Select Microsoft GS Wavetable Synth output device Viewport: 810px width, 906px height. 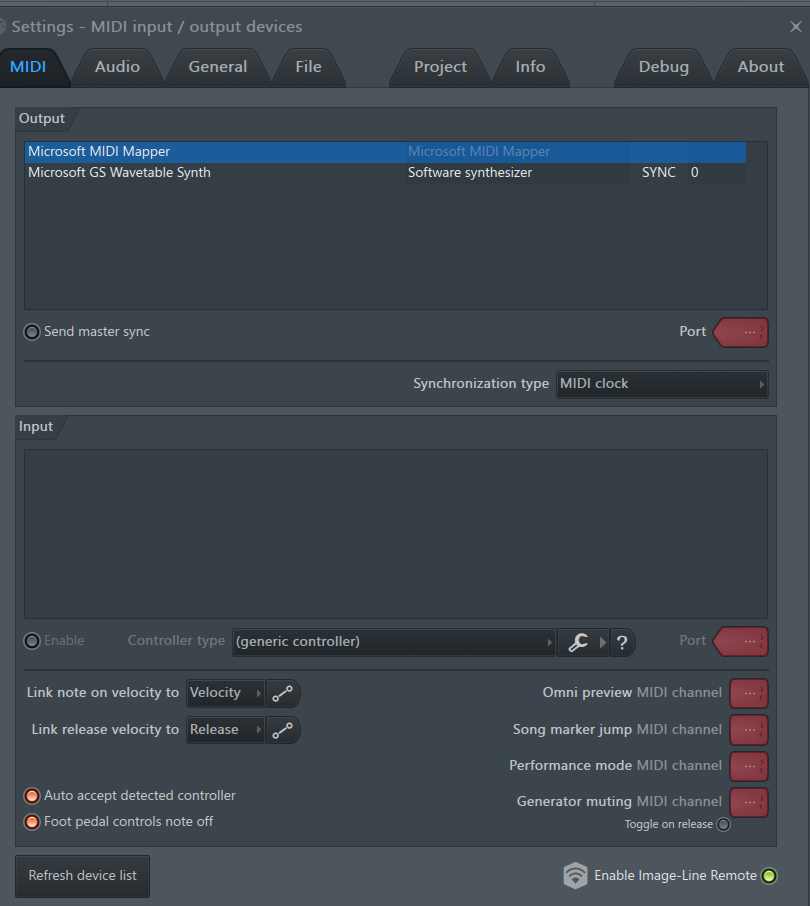tap(386, 173)
